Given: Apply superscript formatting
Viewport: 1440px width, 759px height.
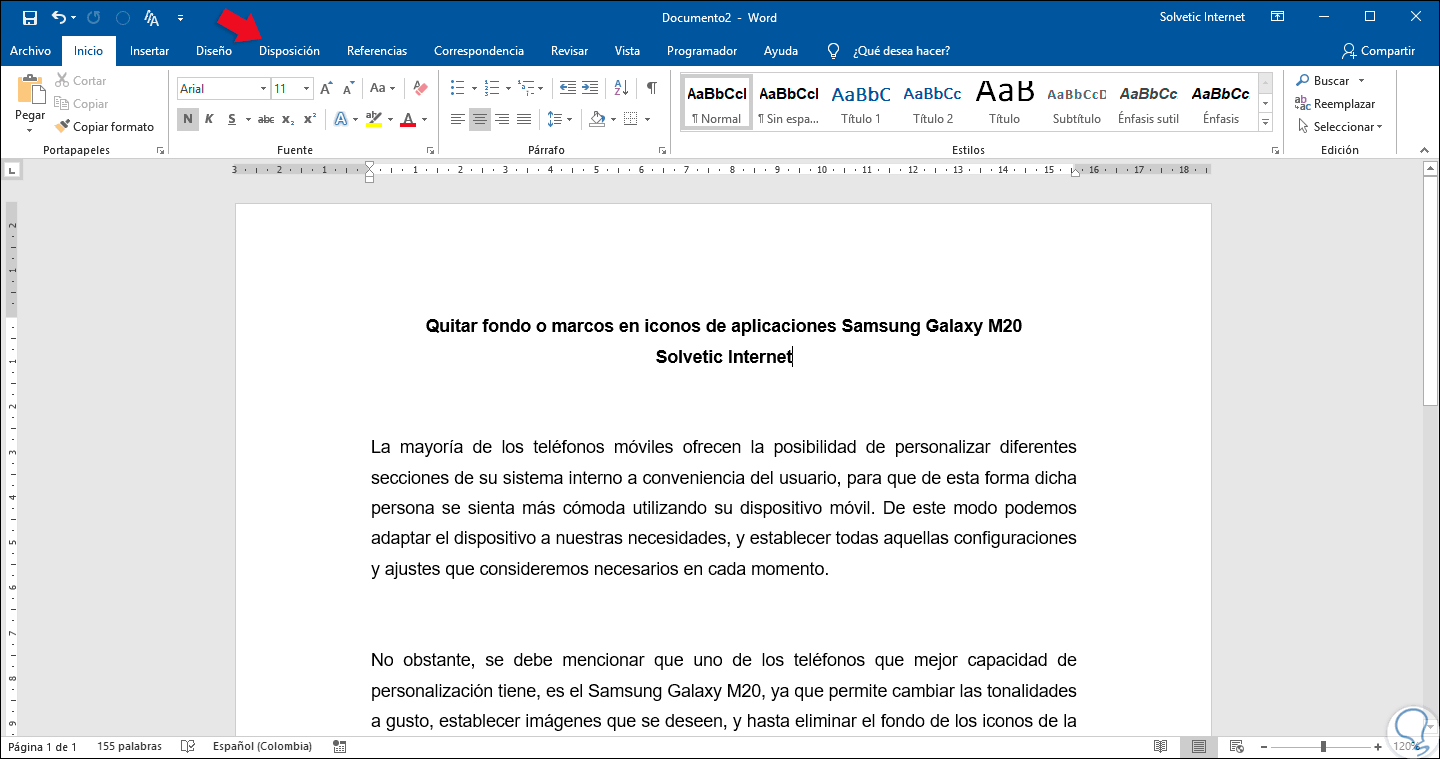Looking at the screenshot, I should (309, 120).
